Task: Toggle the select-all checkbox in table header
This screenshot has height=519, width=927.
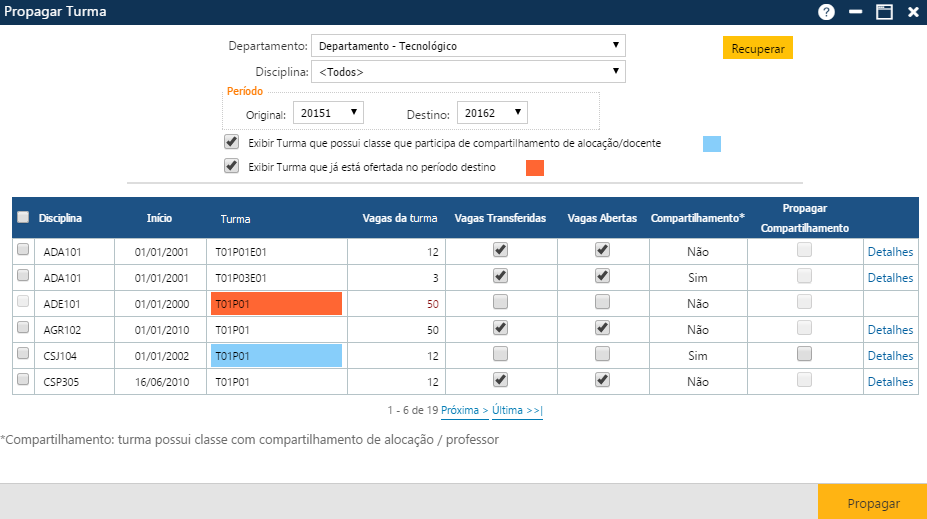Action: pos(23,217)
